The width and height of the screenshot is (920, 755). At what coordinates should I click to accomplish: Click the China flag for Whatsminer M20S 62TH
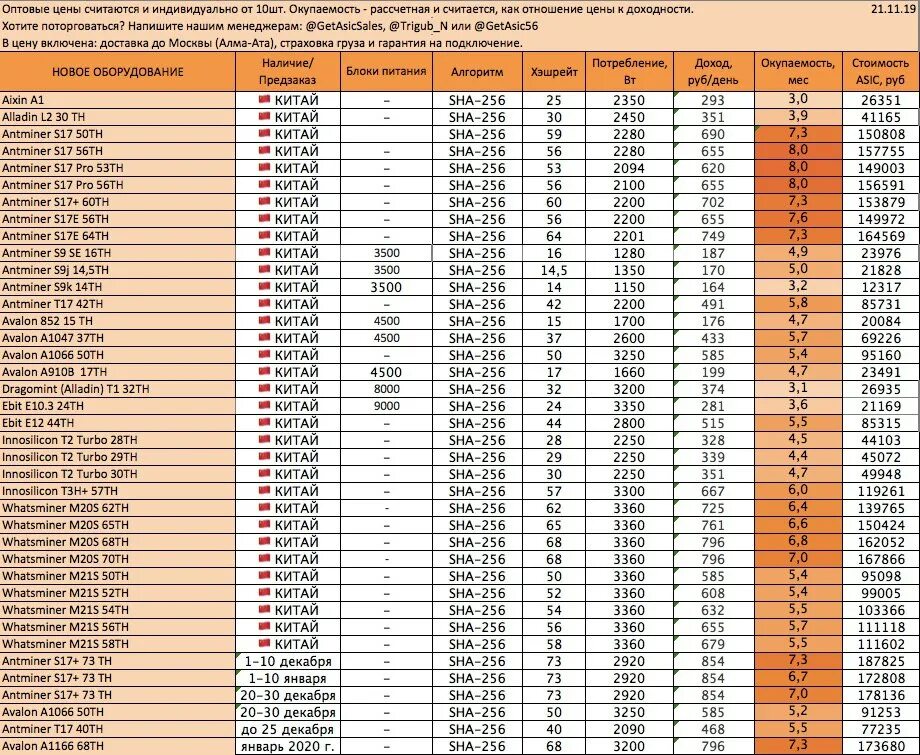pyautogui.click(x=265, y=506)
